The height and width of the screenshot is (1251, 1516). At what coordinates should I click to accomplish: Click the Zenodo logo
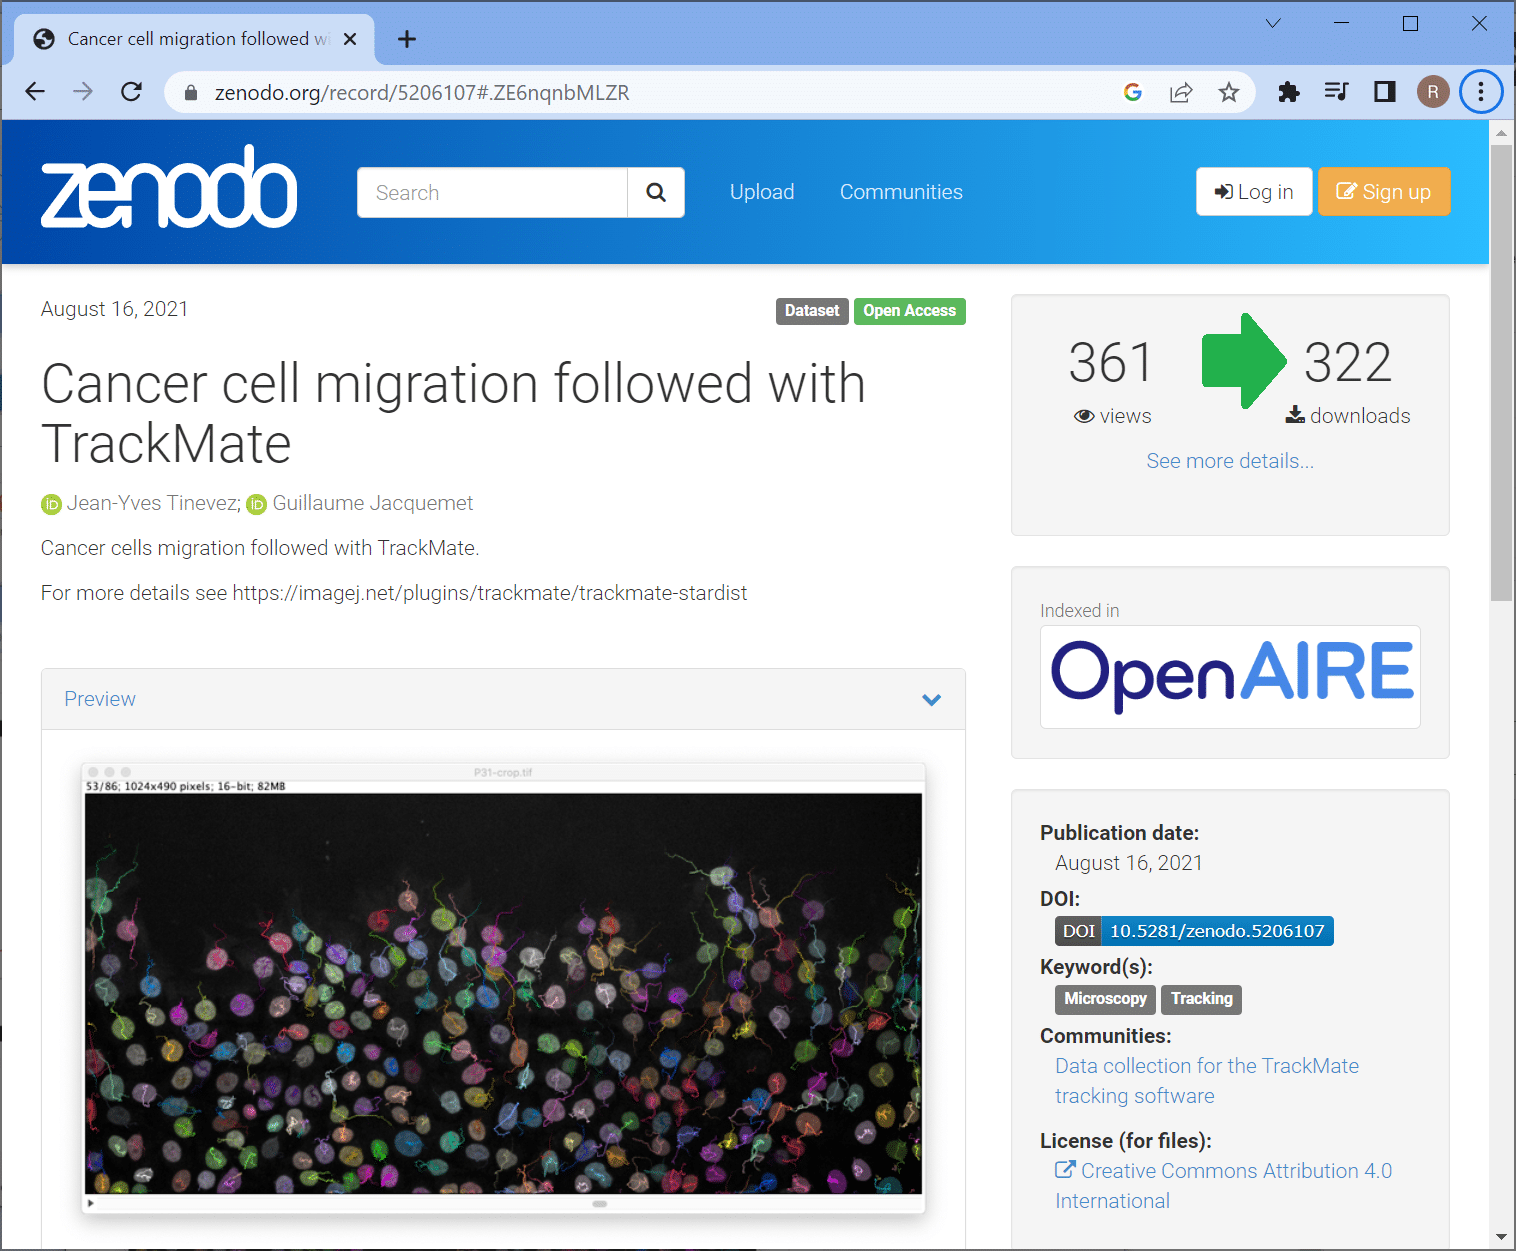[168, 188]
